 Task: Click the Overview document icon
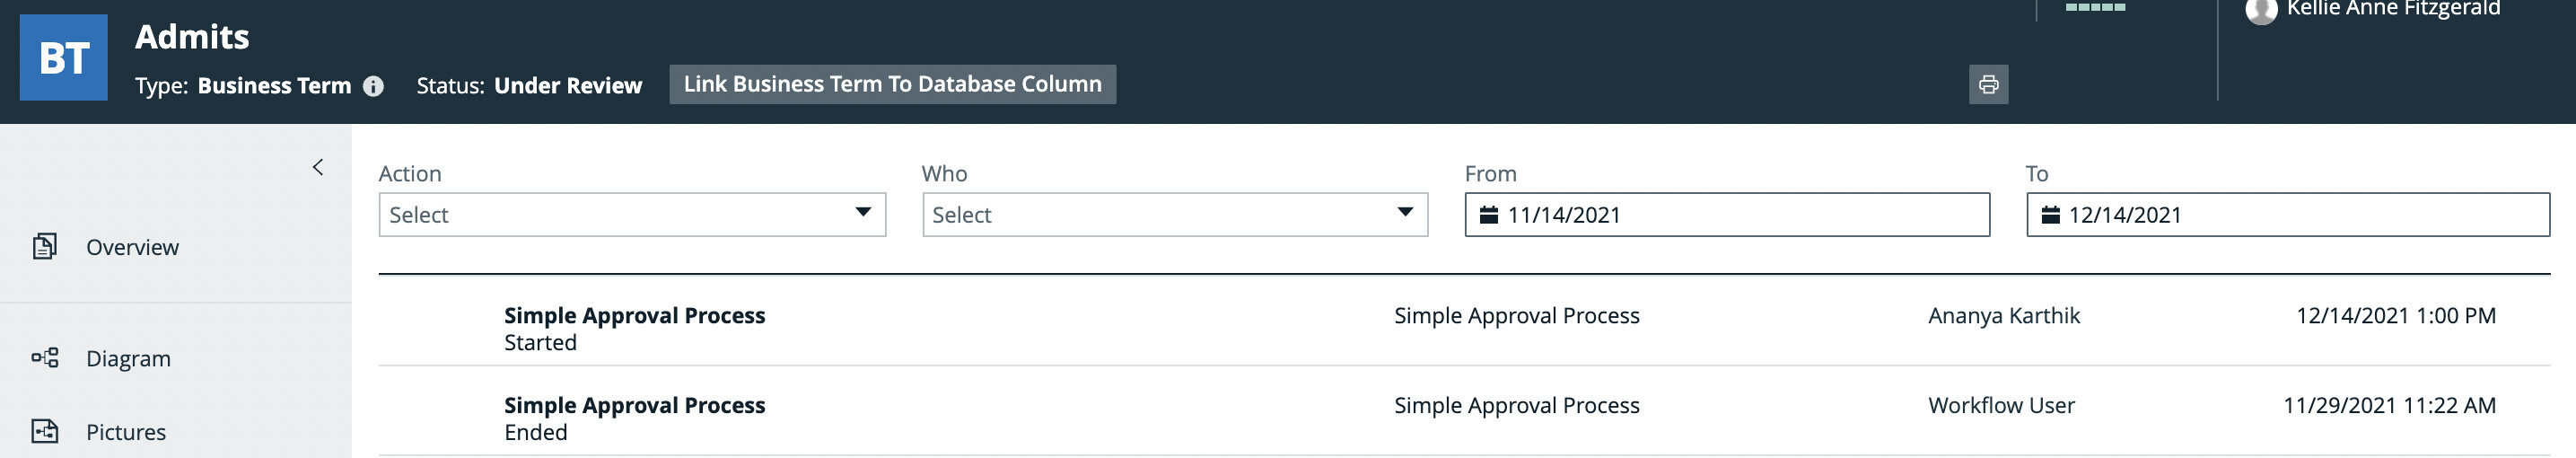(45, 246)
